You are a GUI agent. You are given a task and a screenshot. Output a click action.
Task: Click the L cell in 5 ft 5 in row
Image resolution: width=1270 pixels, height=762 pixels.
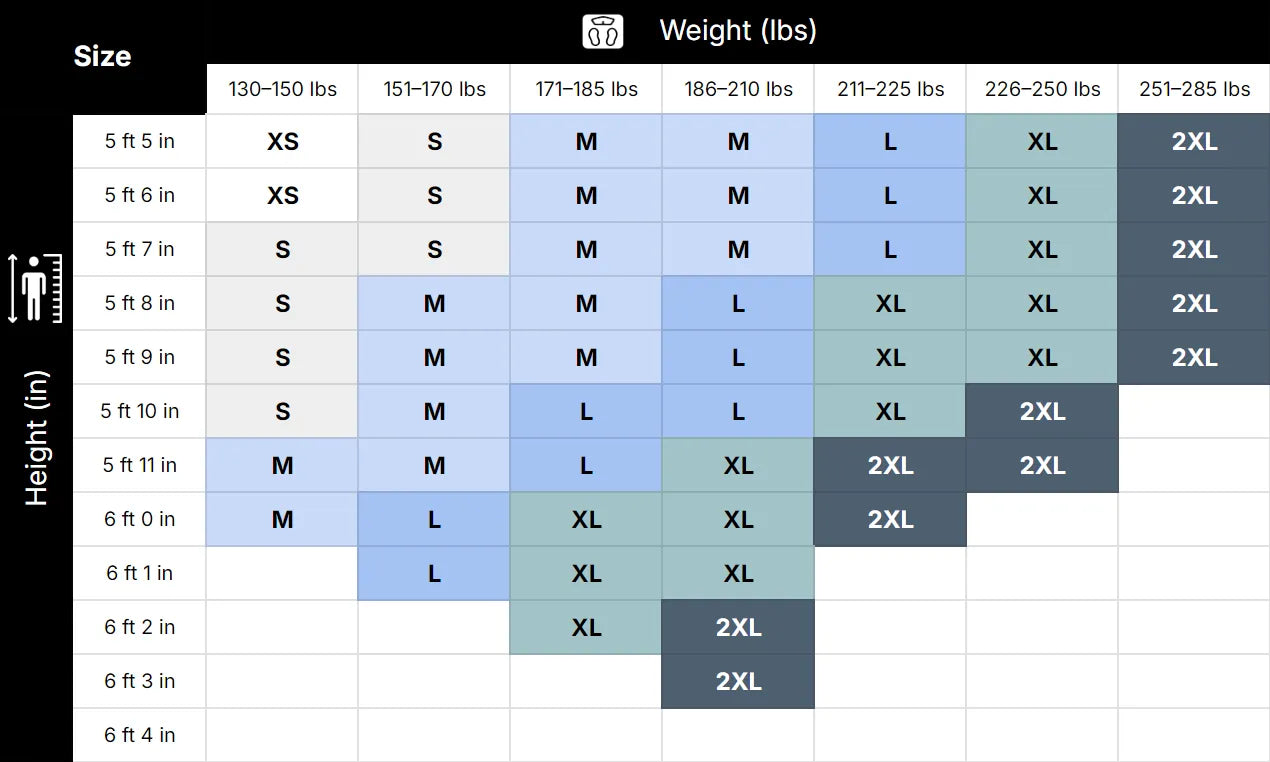click(890, 141)
